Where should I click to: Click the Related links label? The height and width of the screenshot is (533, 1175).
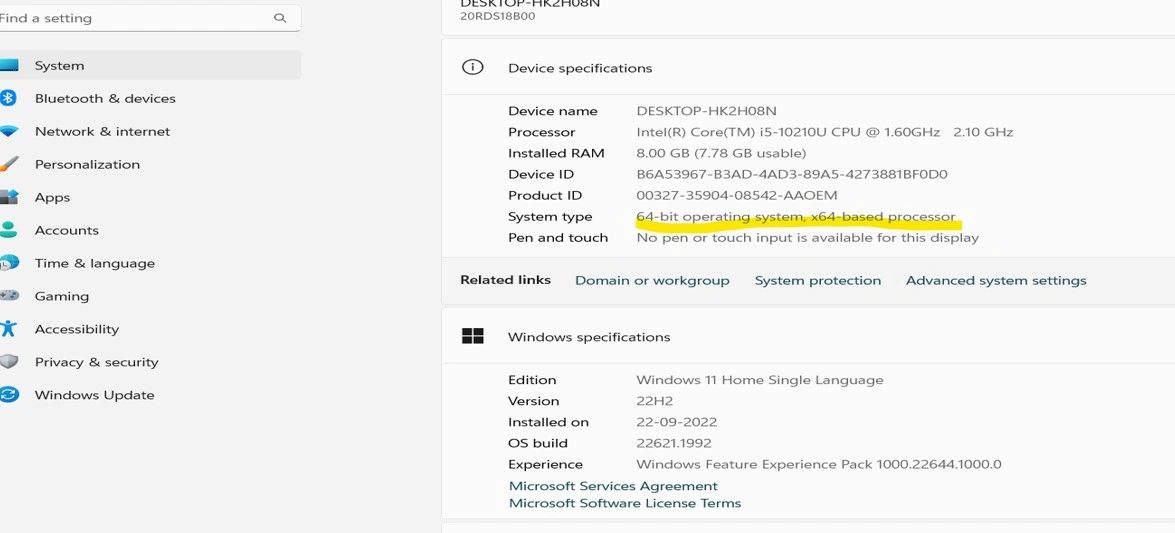click(x=505, y=280)
